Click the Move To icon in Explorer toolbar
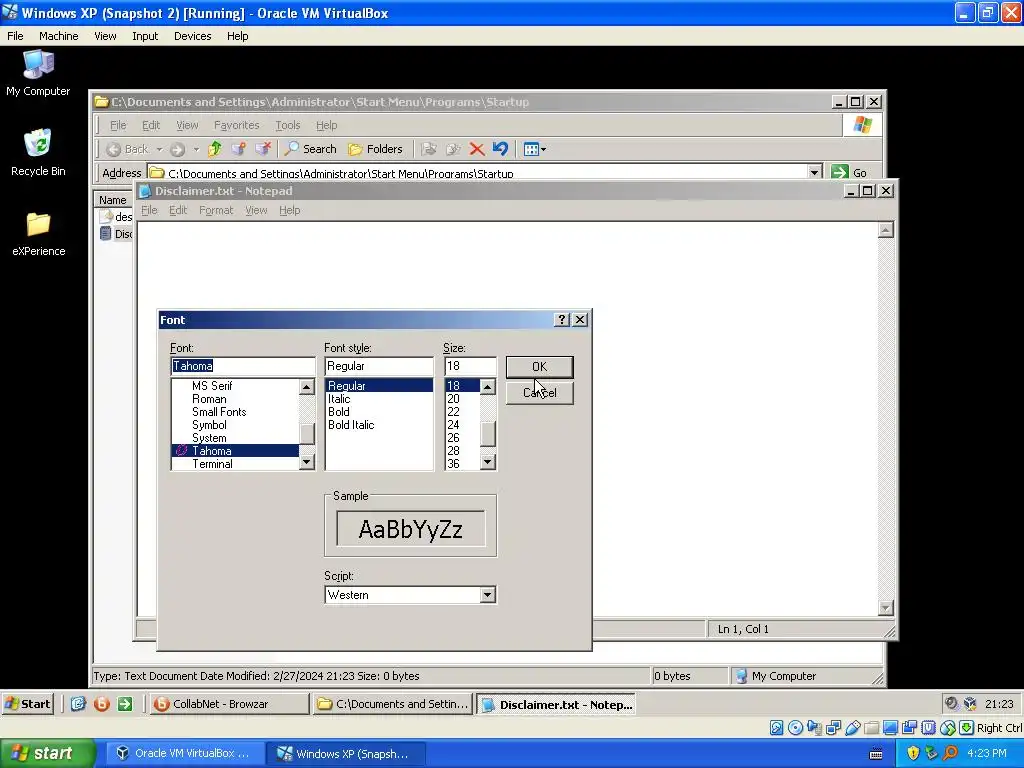This screenshot has height=768, width=1024. pyautogui.click(x=428, y=149)
